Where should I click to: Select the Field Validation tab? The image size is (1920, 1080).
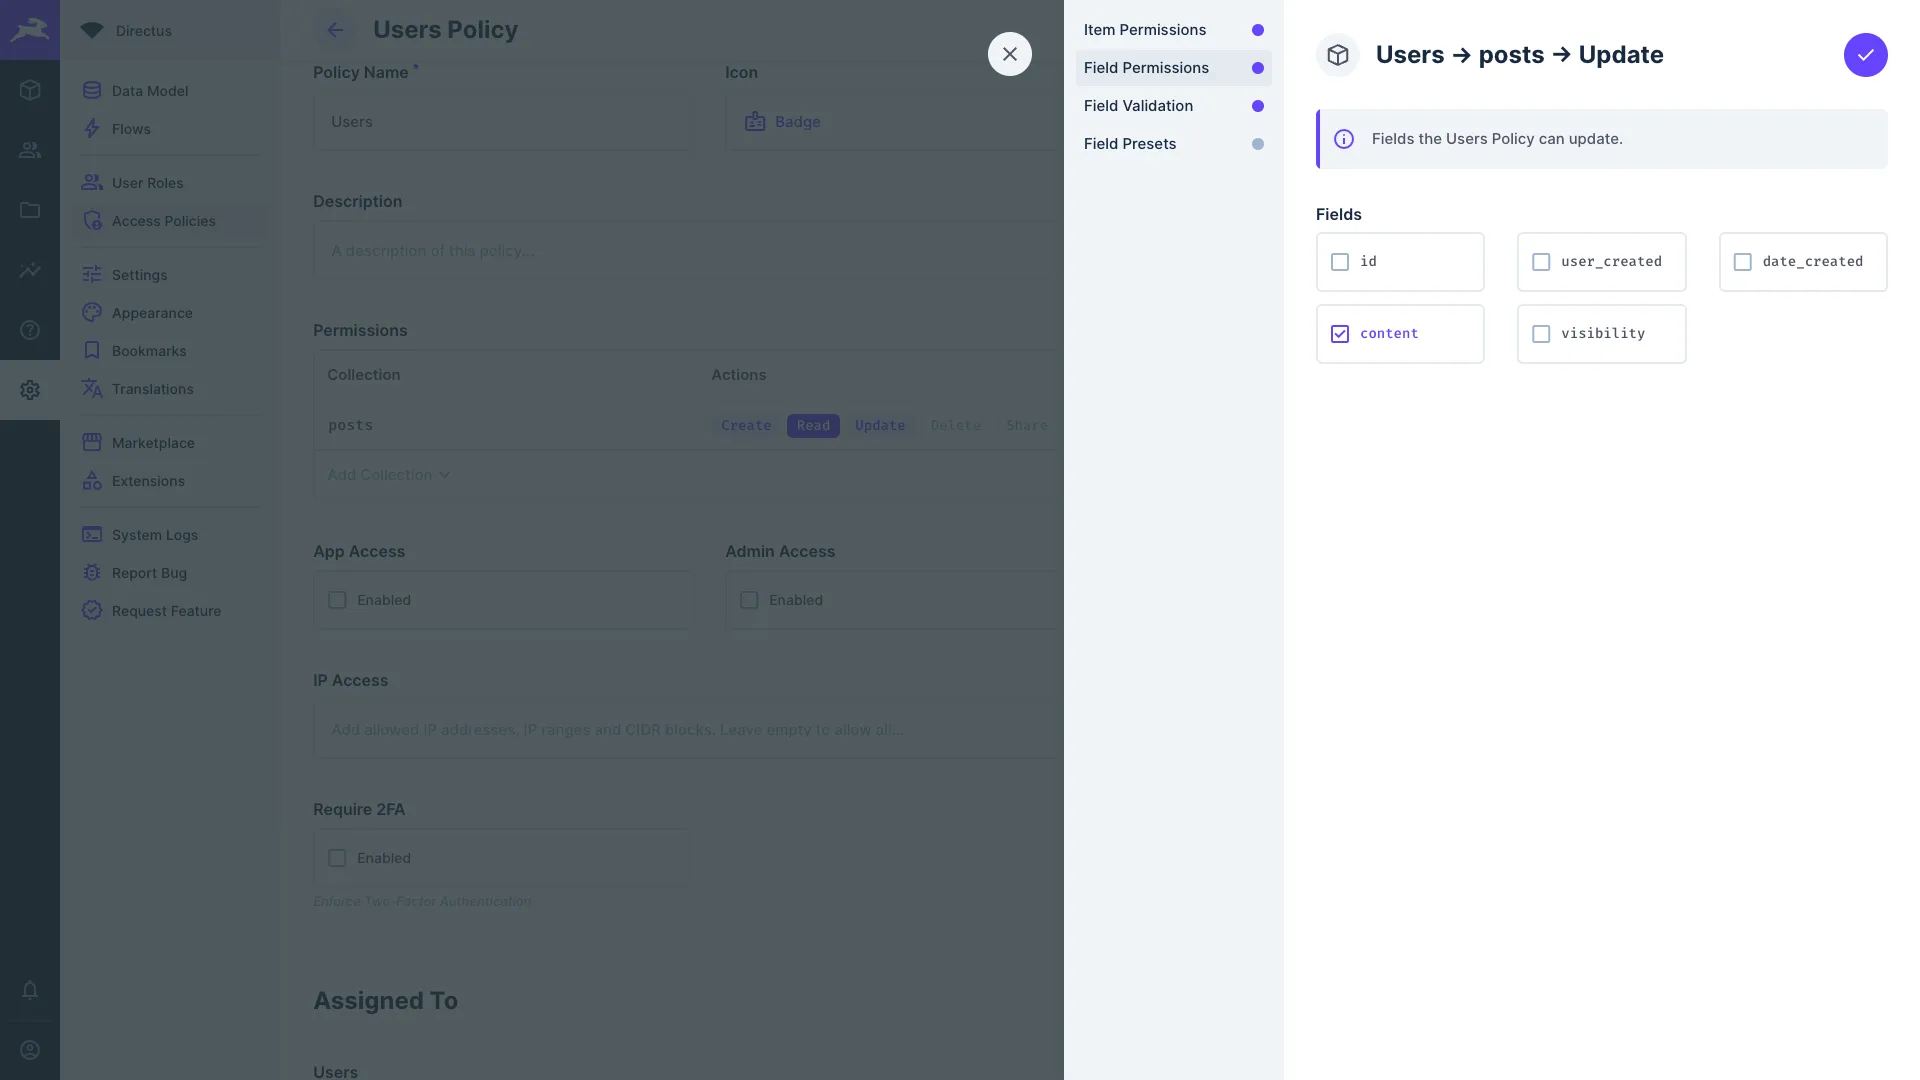coord(1138,105)
